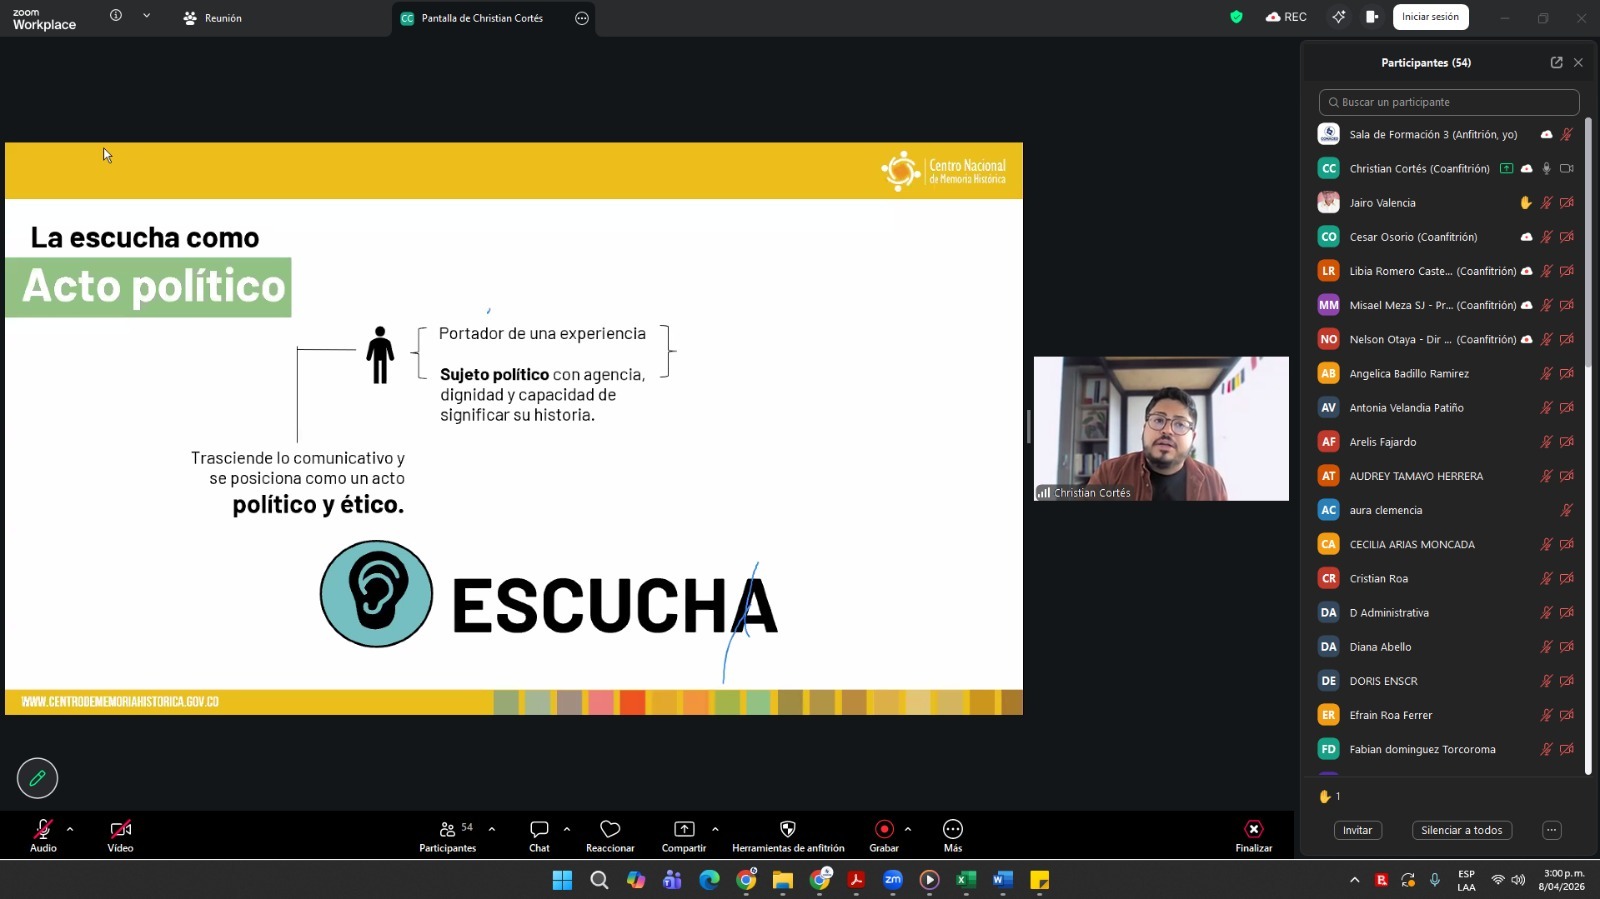Click the Buscar un participante field
Screen dimensions: 1600x899
pyautogui.click(x=1449, y=102)
